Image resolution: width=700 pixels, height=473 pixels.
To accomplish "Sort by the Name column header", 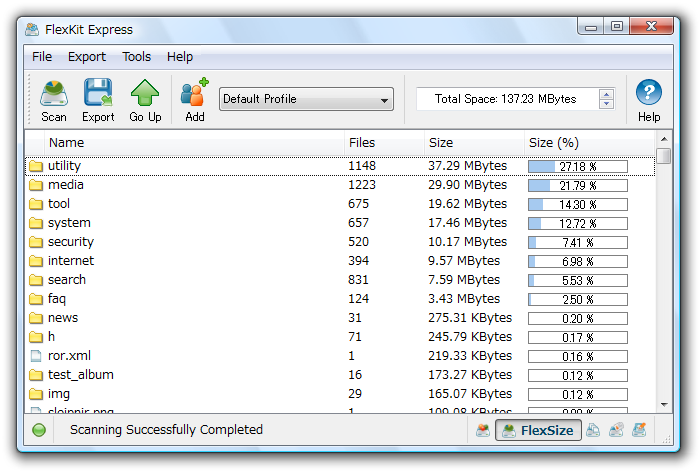I will pyautogui.click(x=194, y=143).
